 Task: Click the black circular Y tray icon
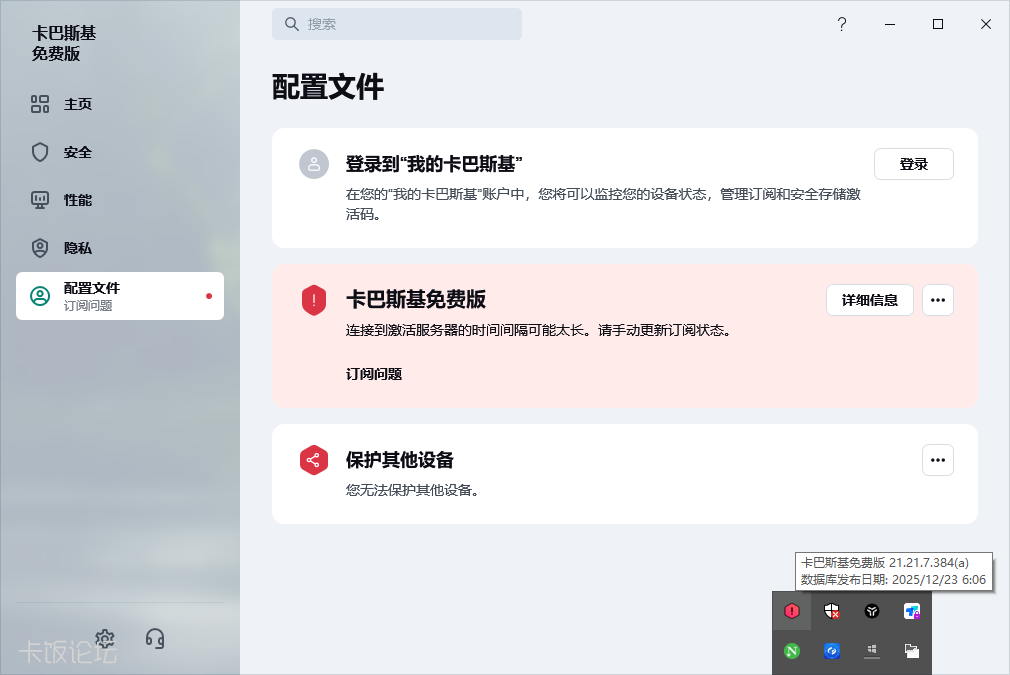(872, 611)
